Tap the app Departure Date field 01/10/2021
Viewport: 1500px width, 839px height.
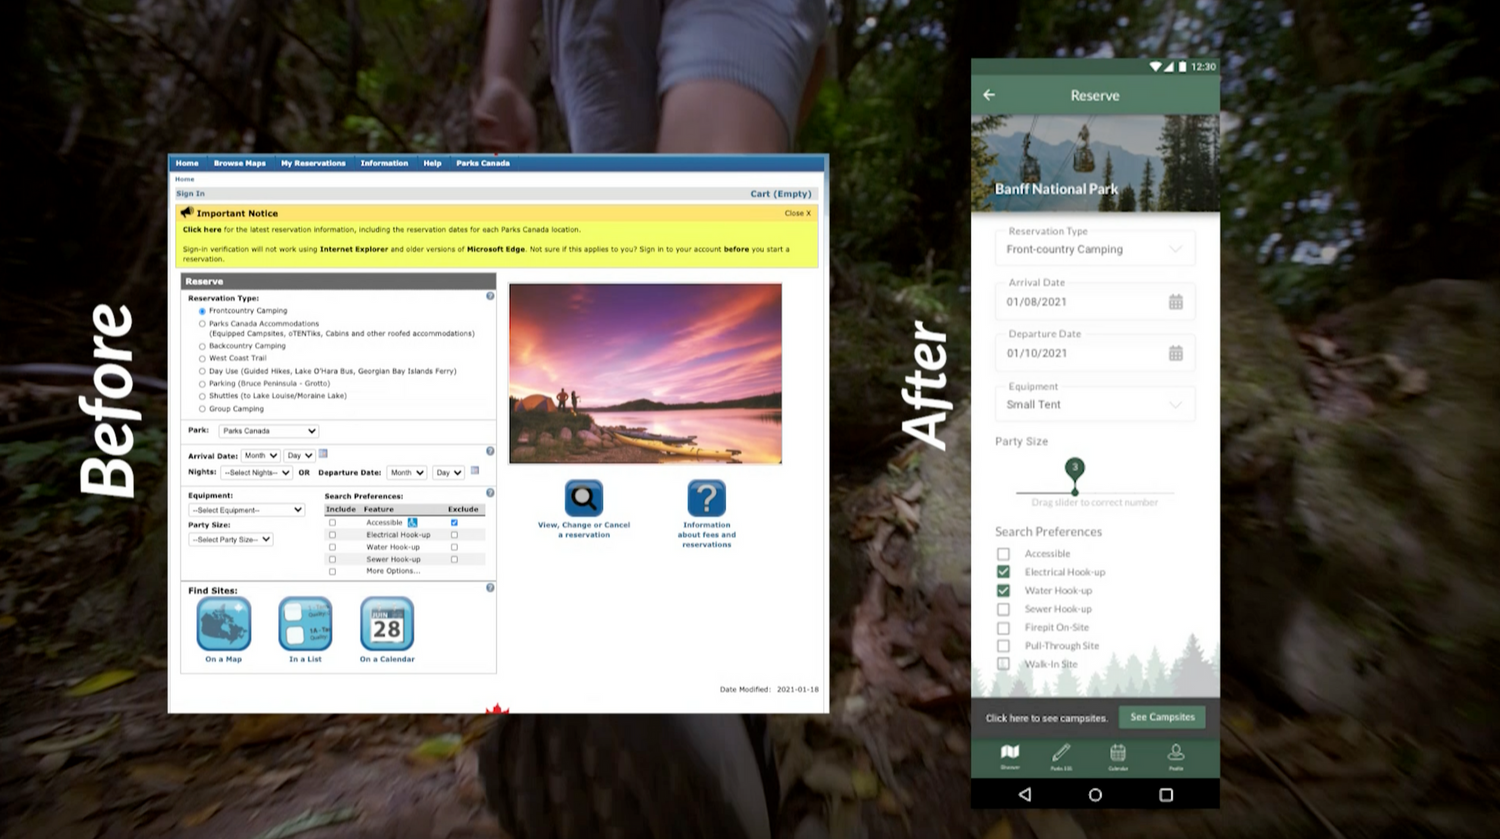(x=1095, y=353)
